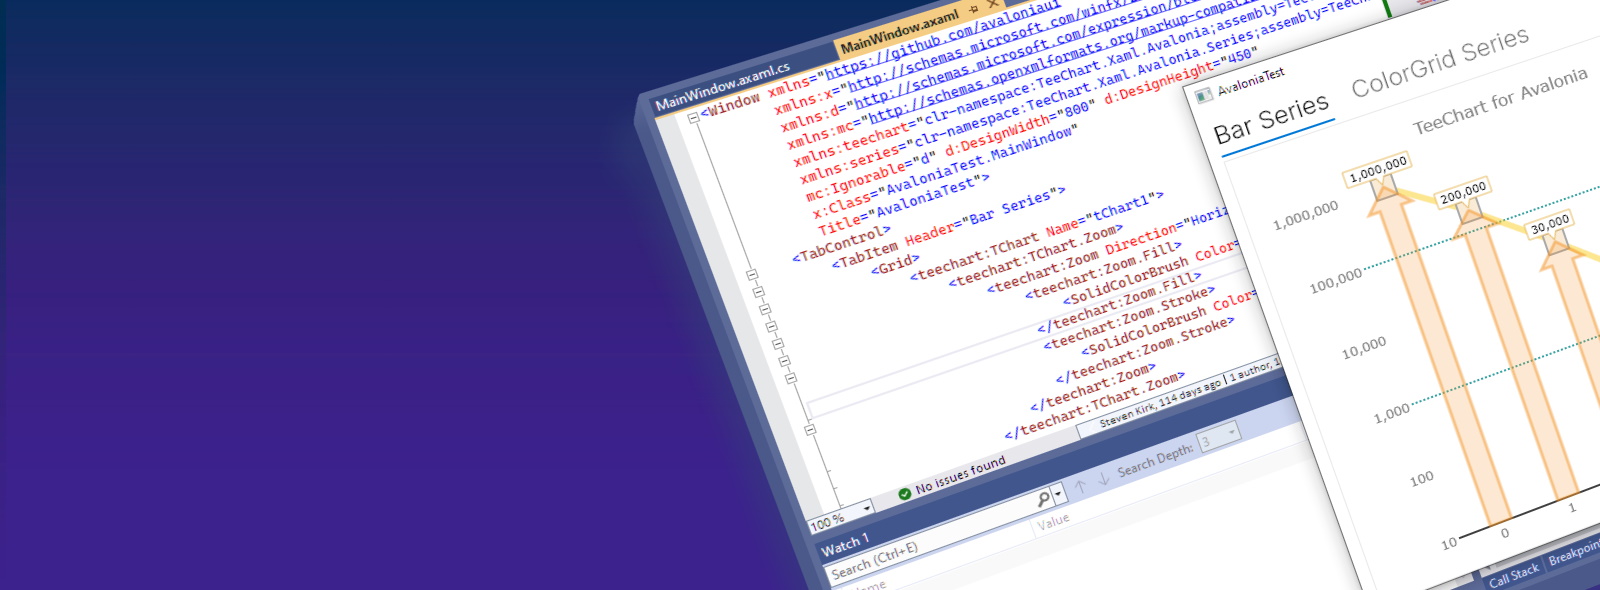The image size is (1600, 590).
Task: Collapse the Window element in the editor
Action: click(x=693, y=118)
